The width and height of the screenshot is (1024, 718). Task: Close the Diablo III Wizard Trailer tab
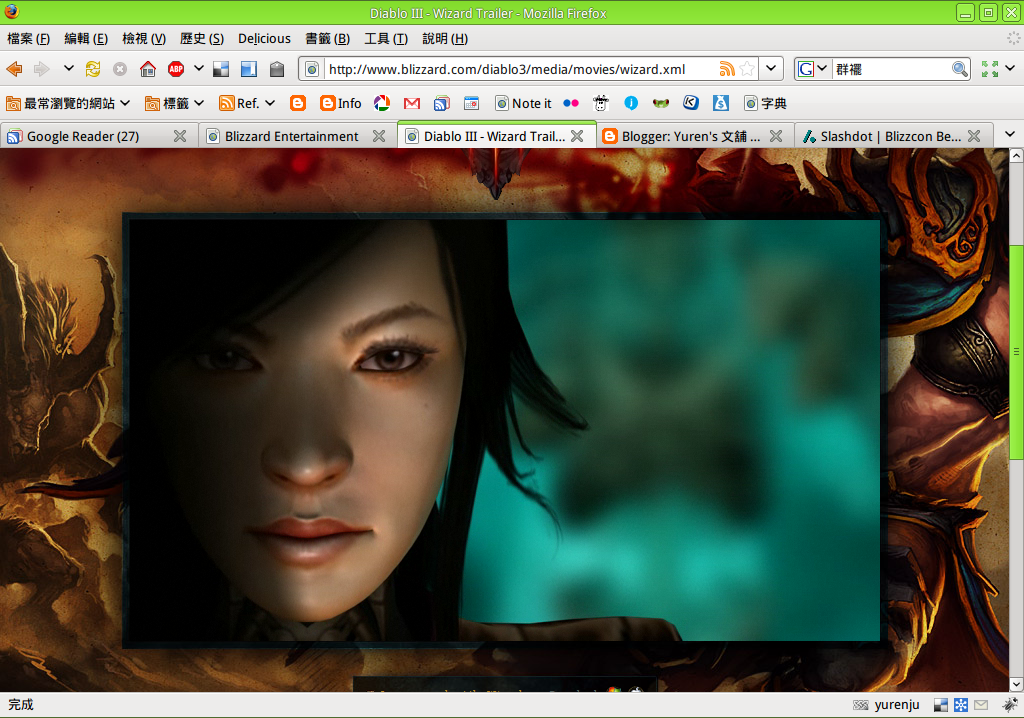tap(577, 136)
